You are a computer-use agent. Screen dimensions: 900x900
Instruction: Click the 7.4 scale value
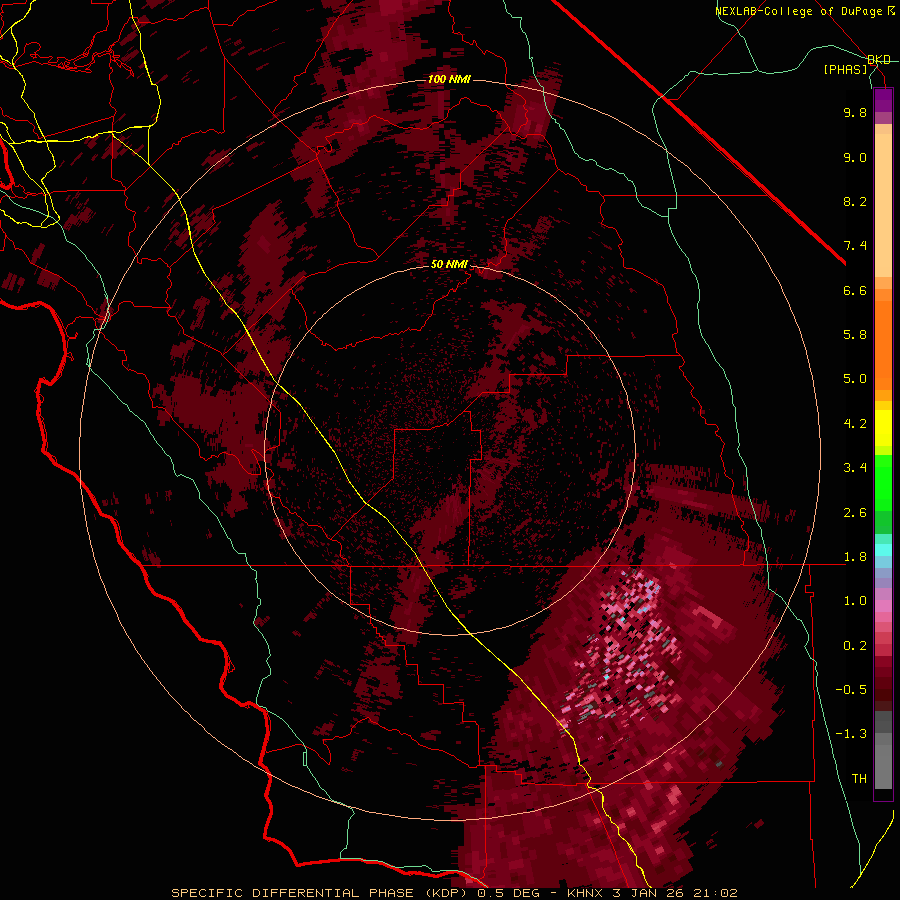[x=855, y=246]
